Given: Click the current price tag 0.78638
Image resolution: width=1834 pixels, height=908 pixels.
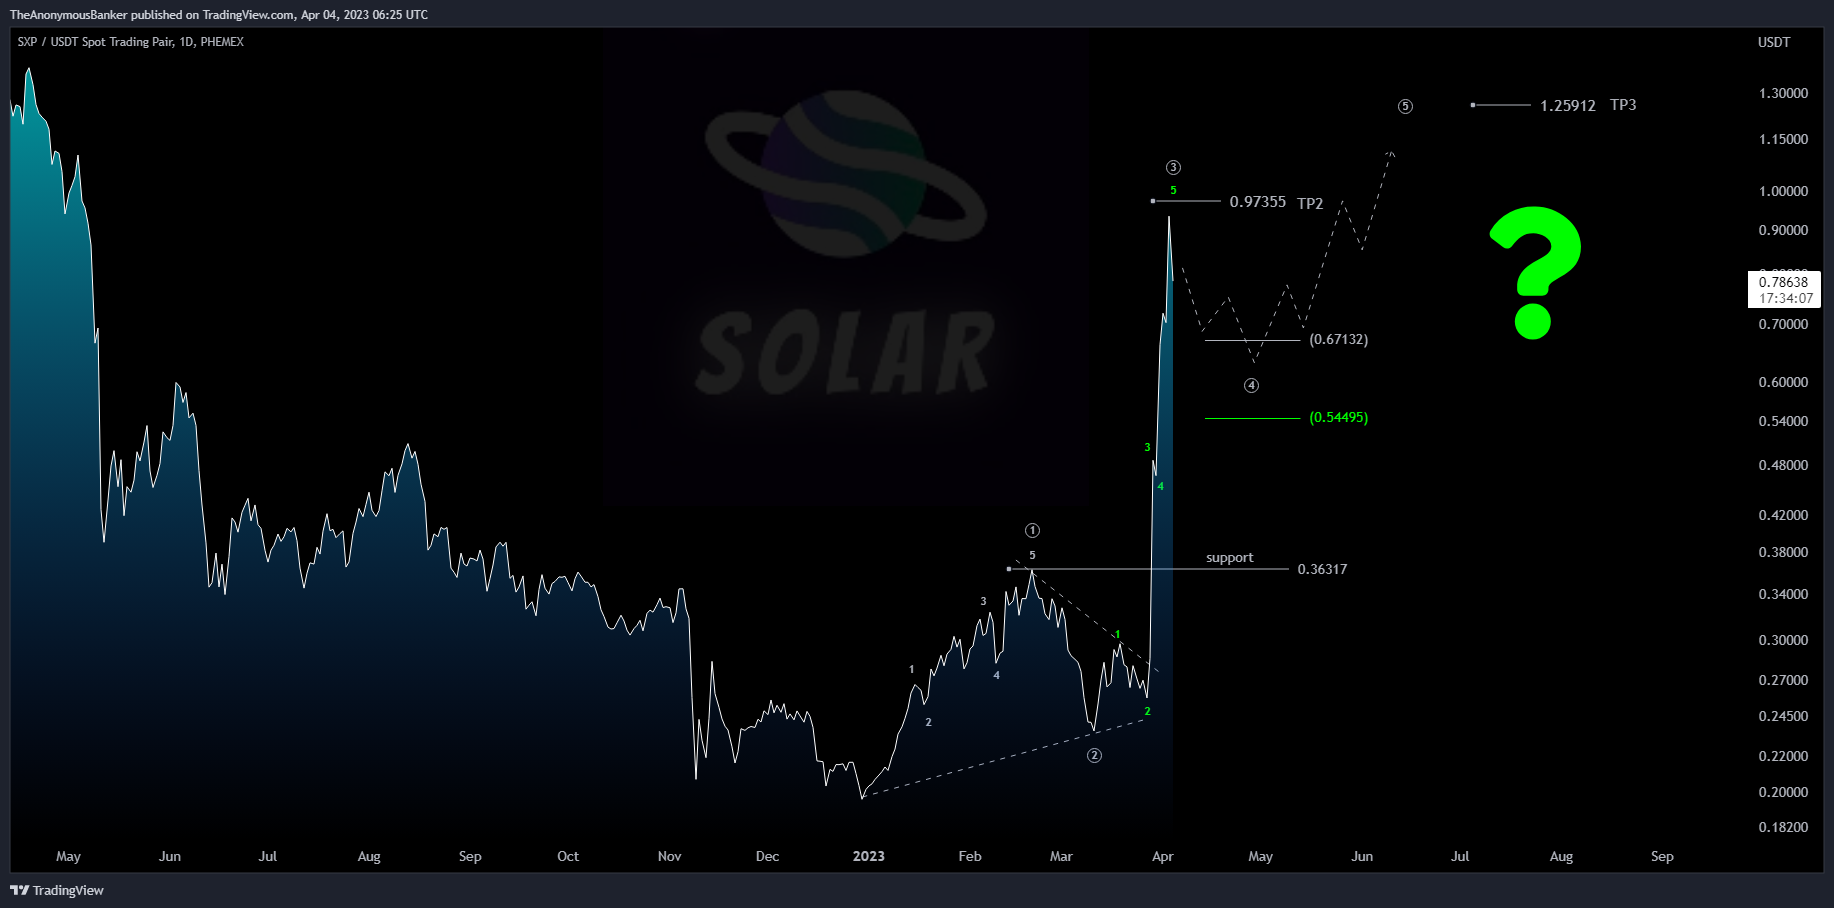Looking at the screenshot, I should [1784, 282].
